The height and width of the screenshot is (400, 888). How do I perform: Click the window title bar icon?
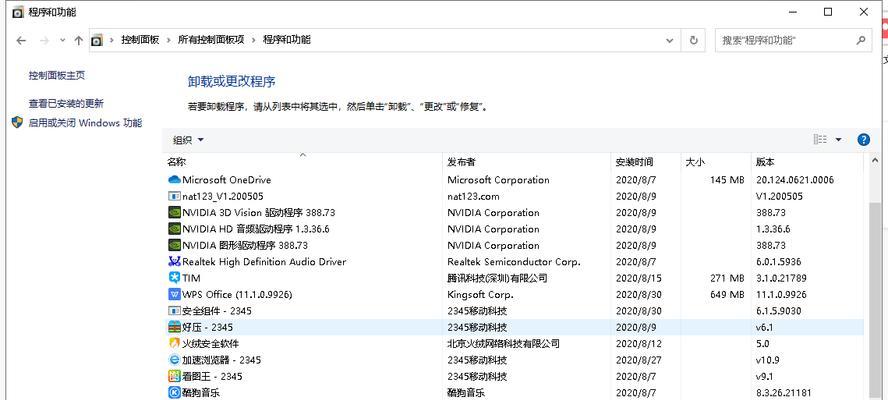(x=18, y=12)
